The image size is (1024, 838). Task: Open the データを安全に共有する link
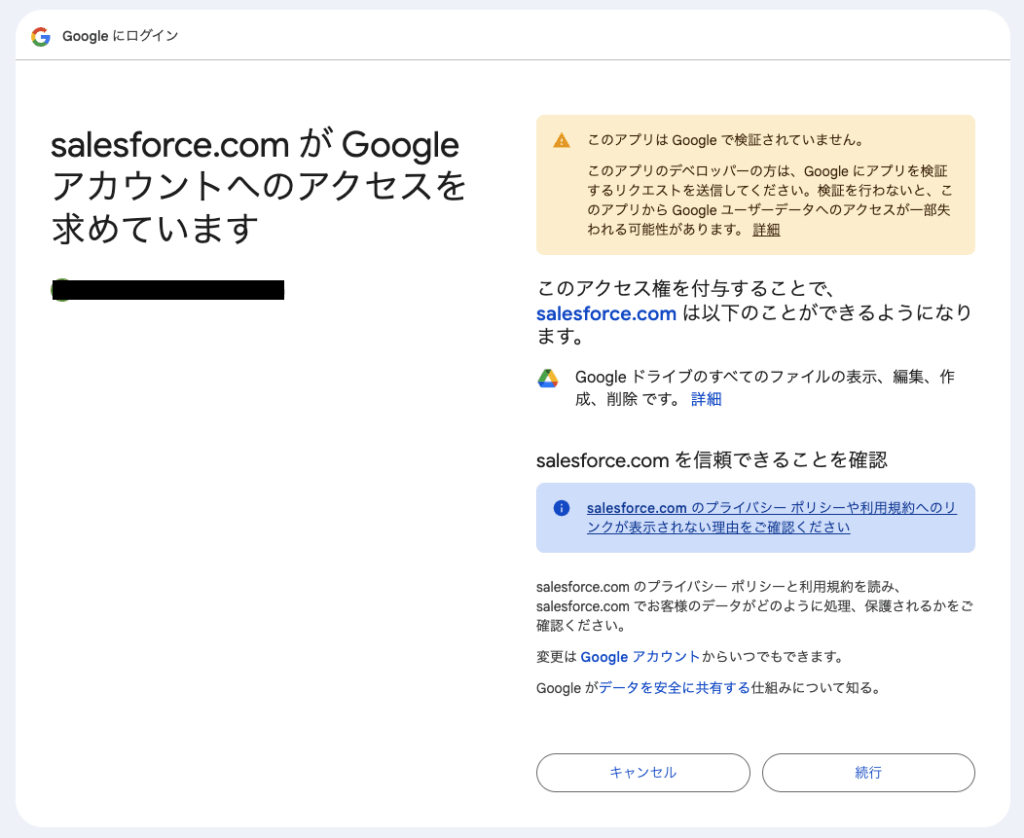(x=674, y=688)
